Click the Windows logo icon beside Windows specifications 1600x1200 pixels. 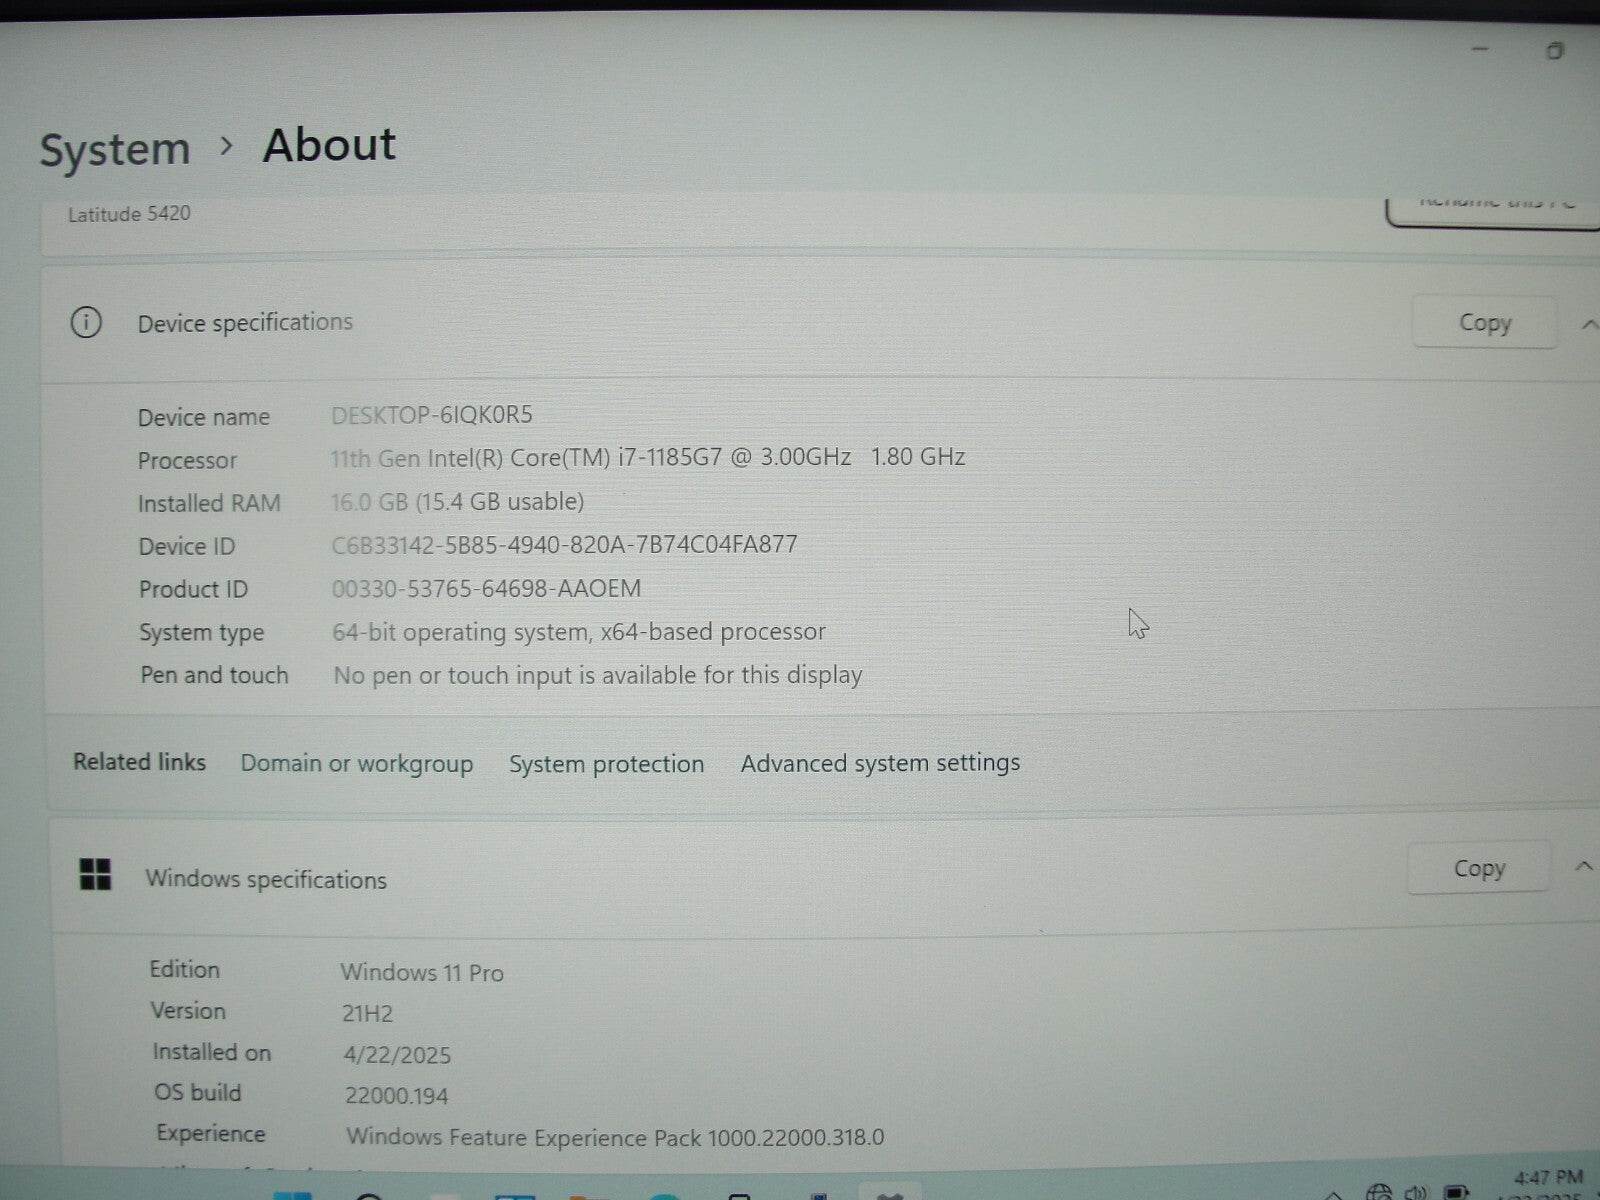click(97, 872)
